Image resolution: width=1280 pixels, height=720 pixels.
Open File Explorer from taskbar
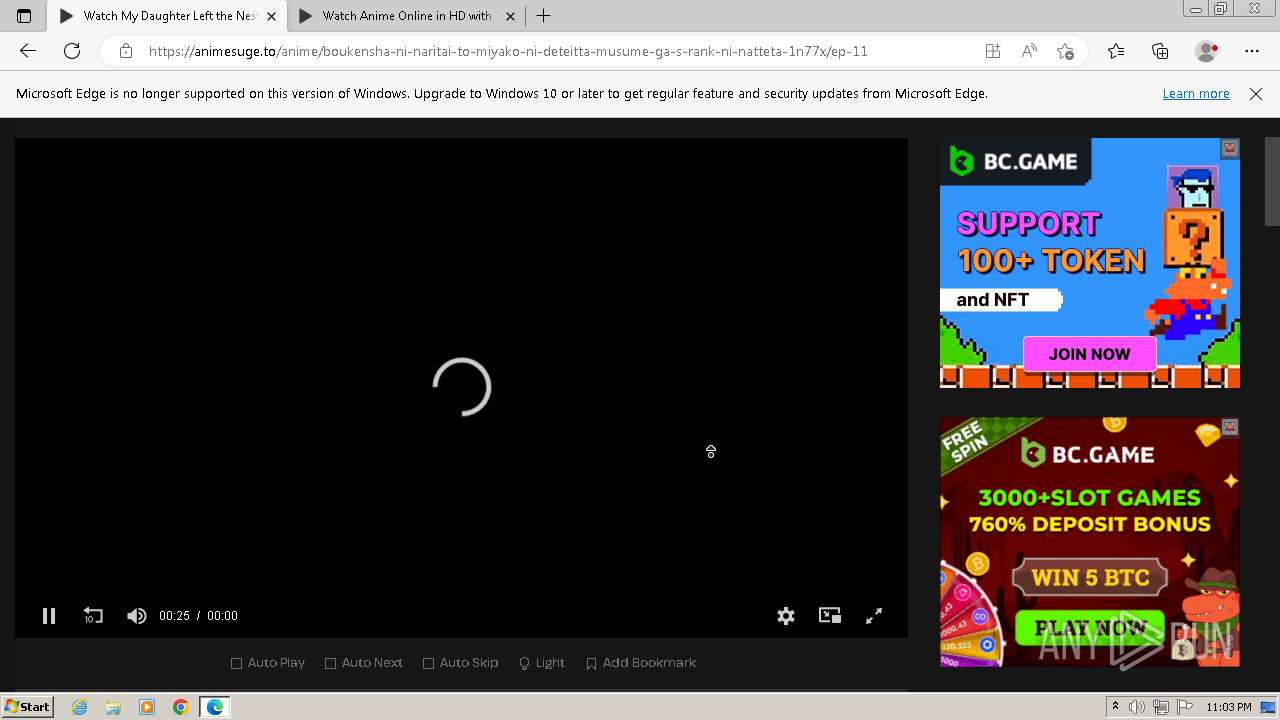tap(113, 707)
